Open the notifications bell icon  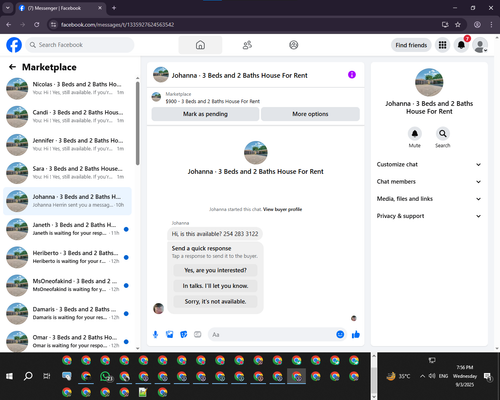pyautogui.click(x=461, y=45)
